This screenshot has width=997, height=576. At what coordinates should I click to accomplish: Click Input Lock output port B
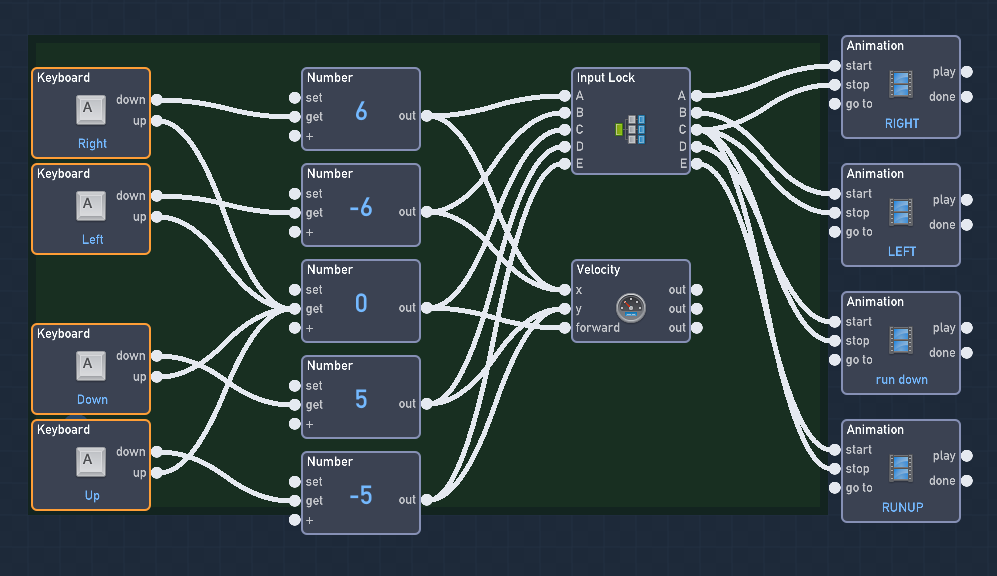point(697,113)
